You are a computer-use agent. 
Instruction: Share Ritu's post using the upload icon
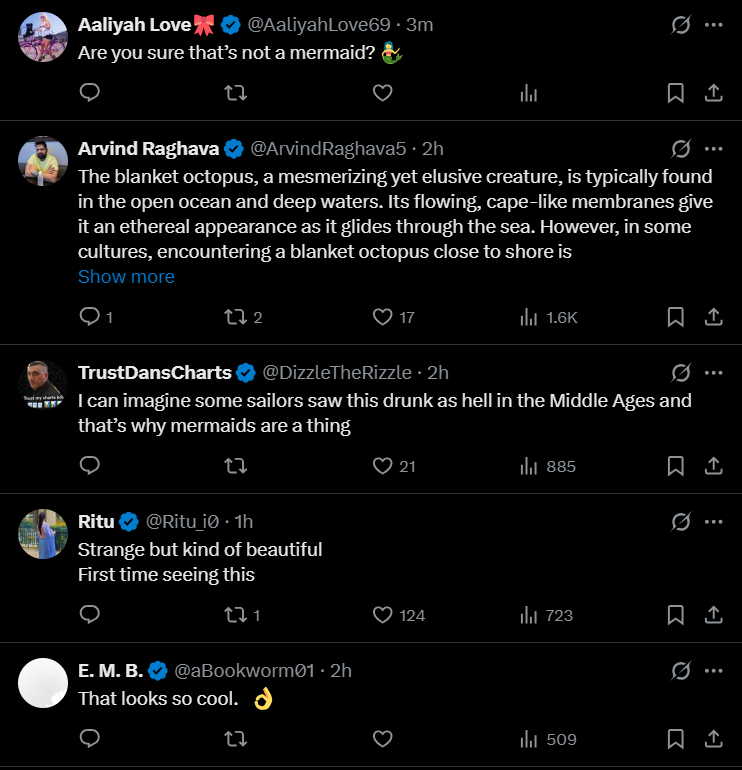pyautogui.click(x=714, y=615)
